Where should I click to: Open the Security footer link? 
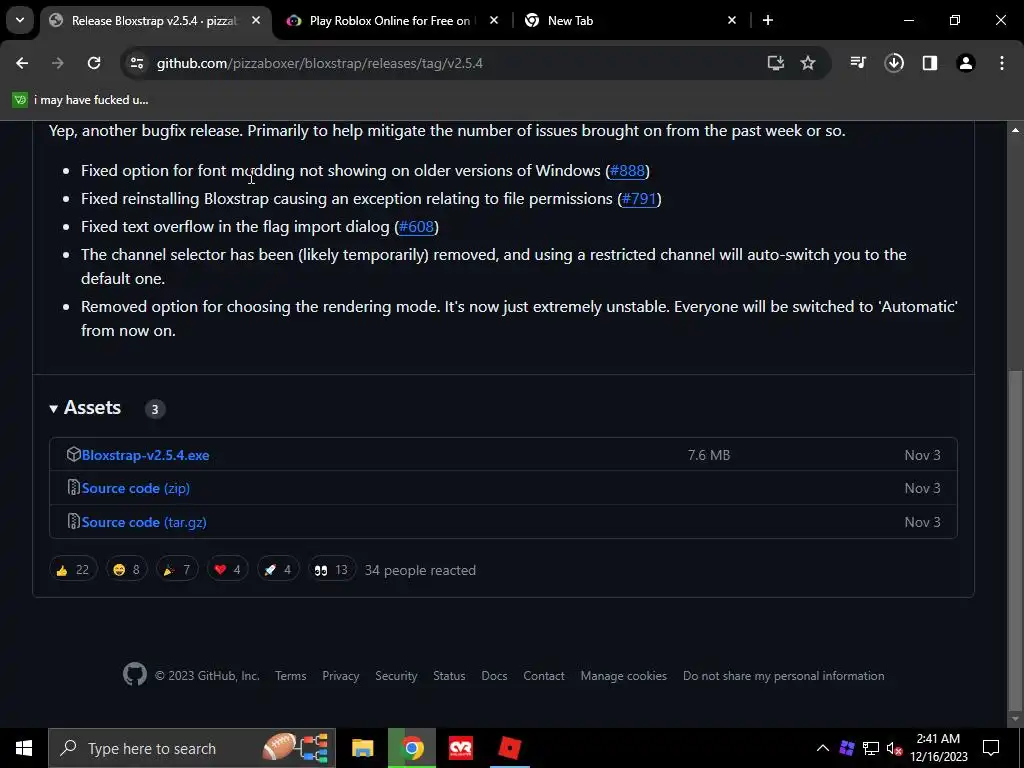point(396,676)
